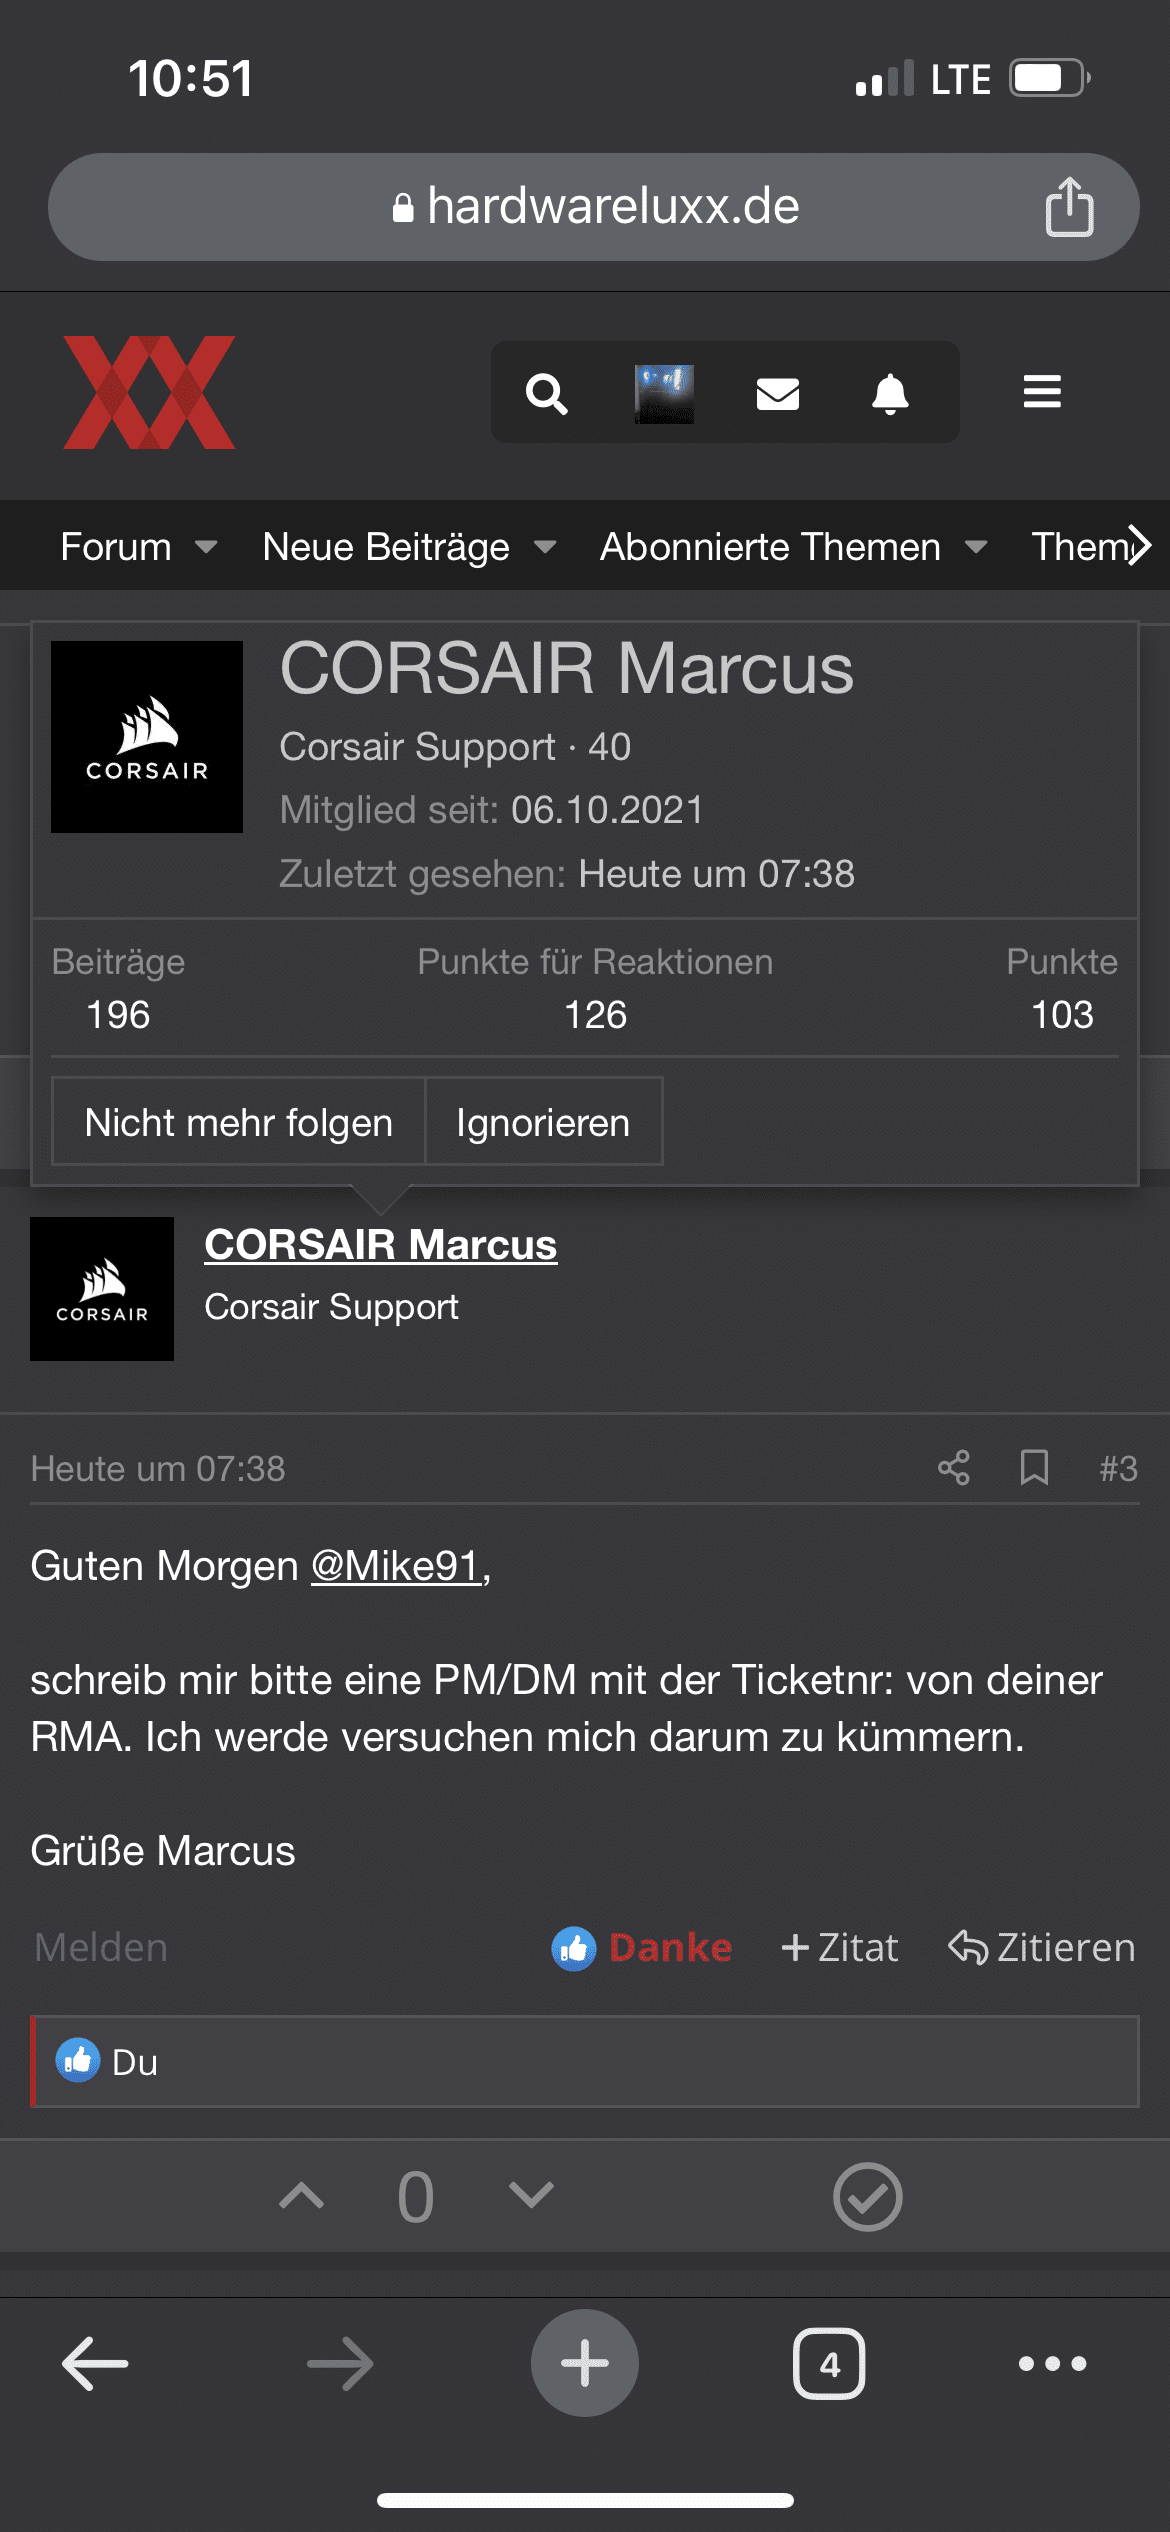Viewport: 1170px width, 2532px height.
Task: Open the Abonnierte Themen menu item
Action: pos(770,547)
